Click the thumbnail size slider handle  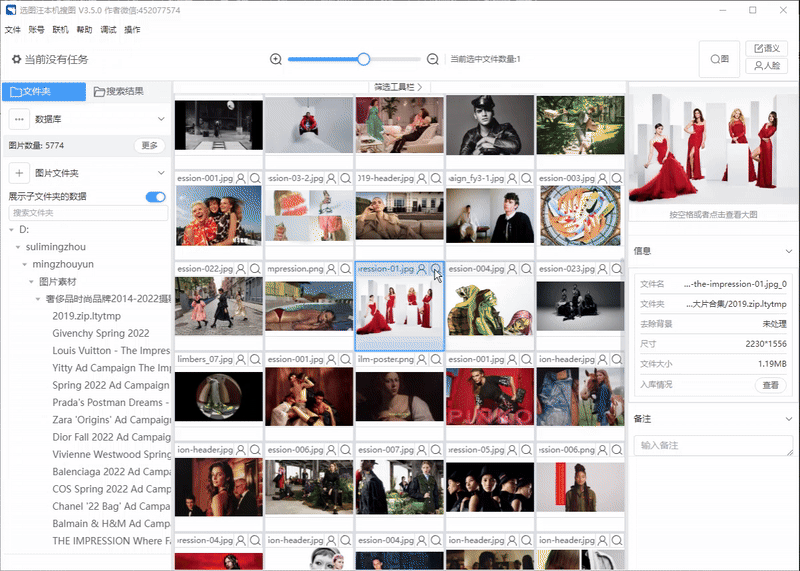pos(364,59)
